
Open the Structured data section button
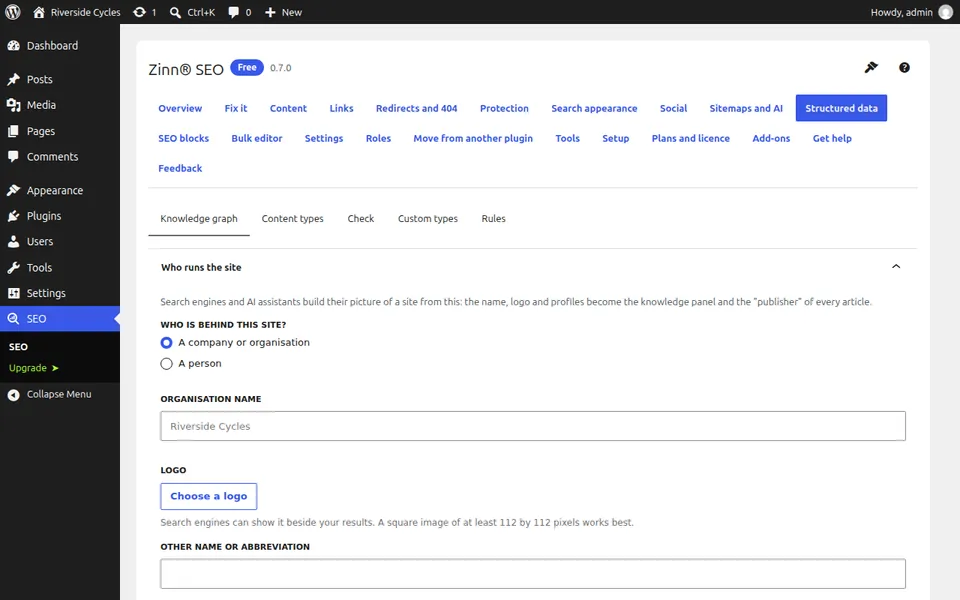(841, 108)
